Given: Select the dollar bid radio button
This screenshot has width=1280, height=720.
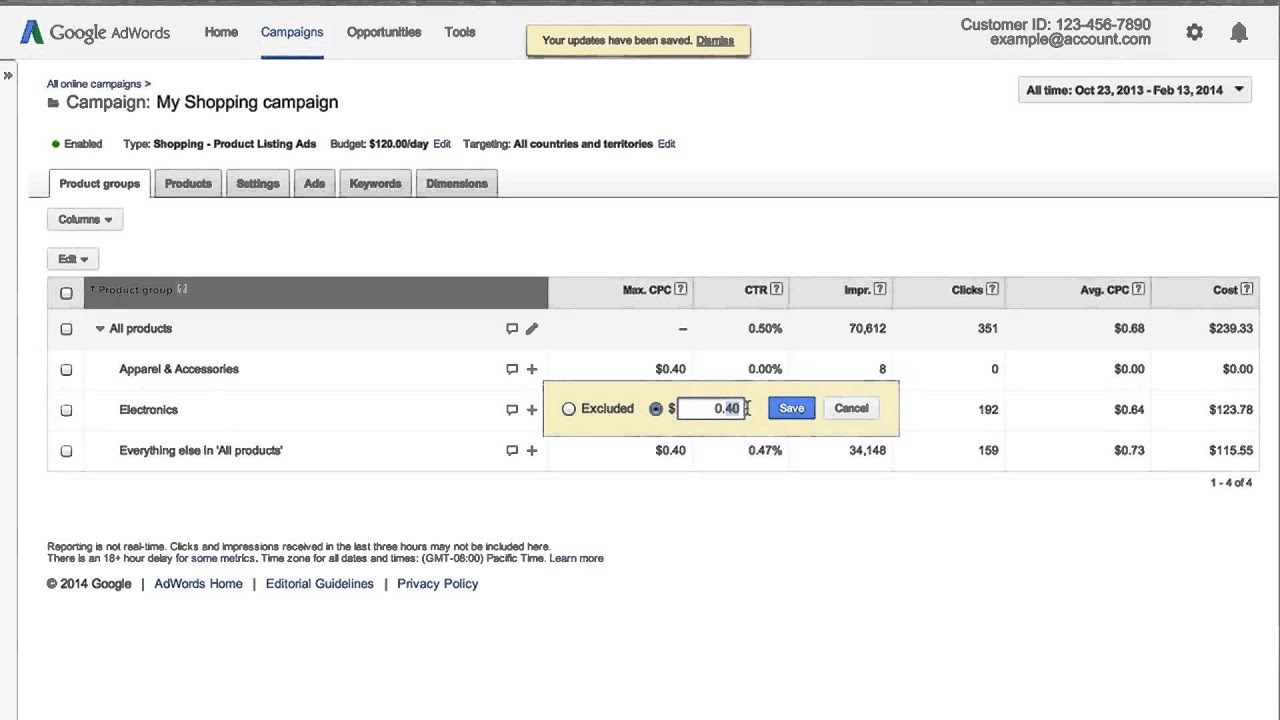Looking at the screenshot, I should point(656,409).
